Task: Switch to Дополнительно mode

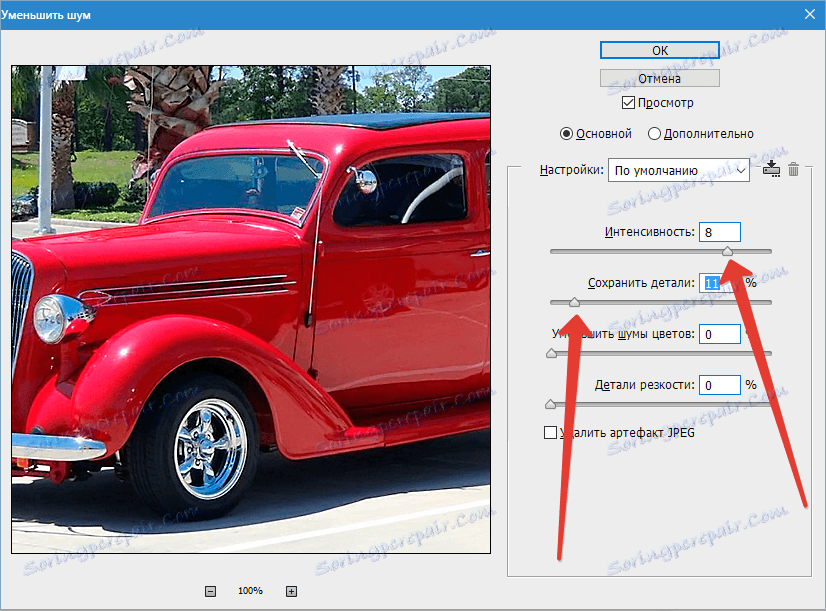Action: [x=654, y=133]
